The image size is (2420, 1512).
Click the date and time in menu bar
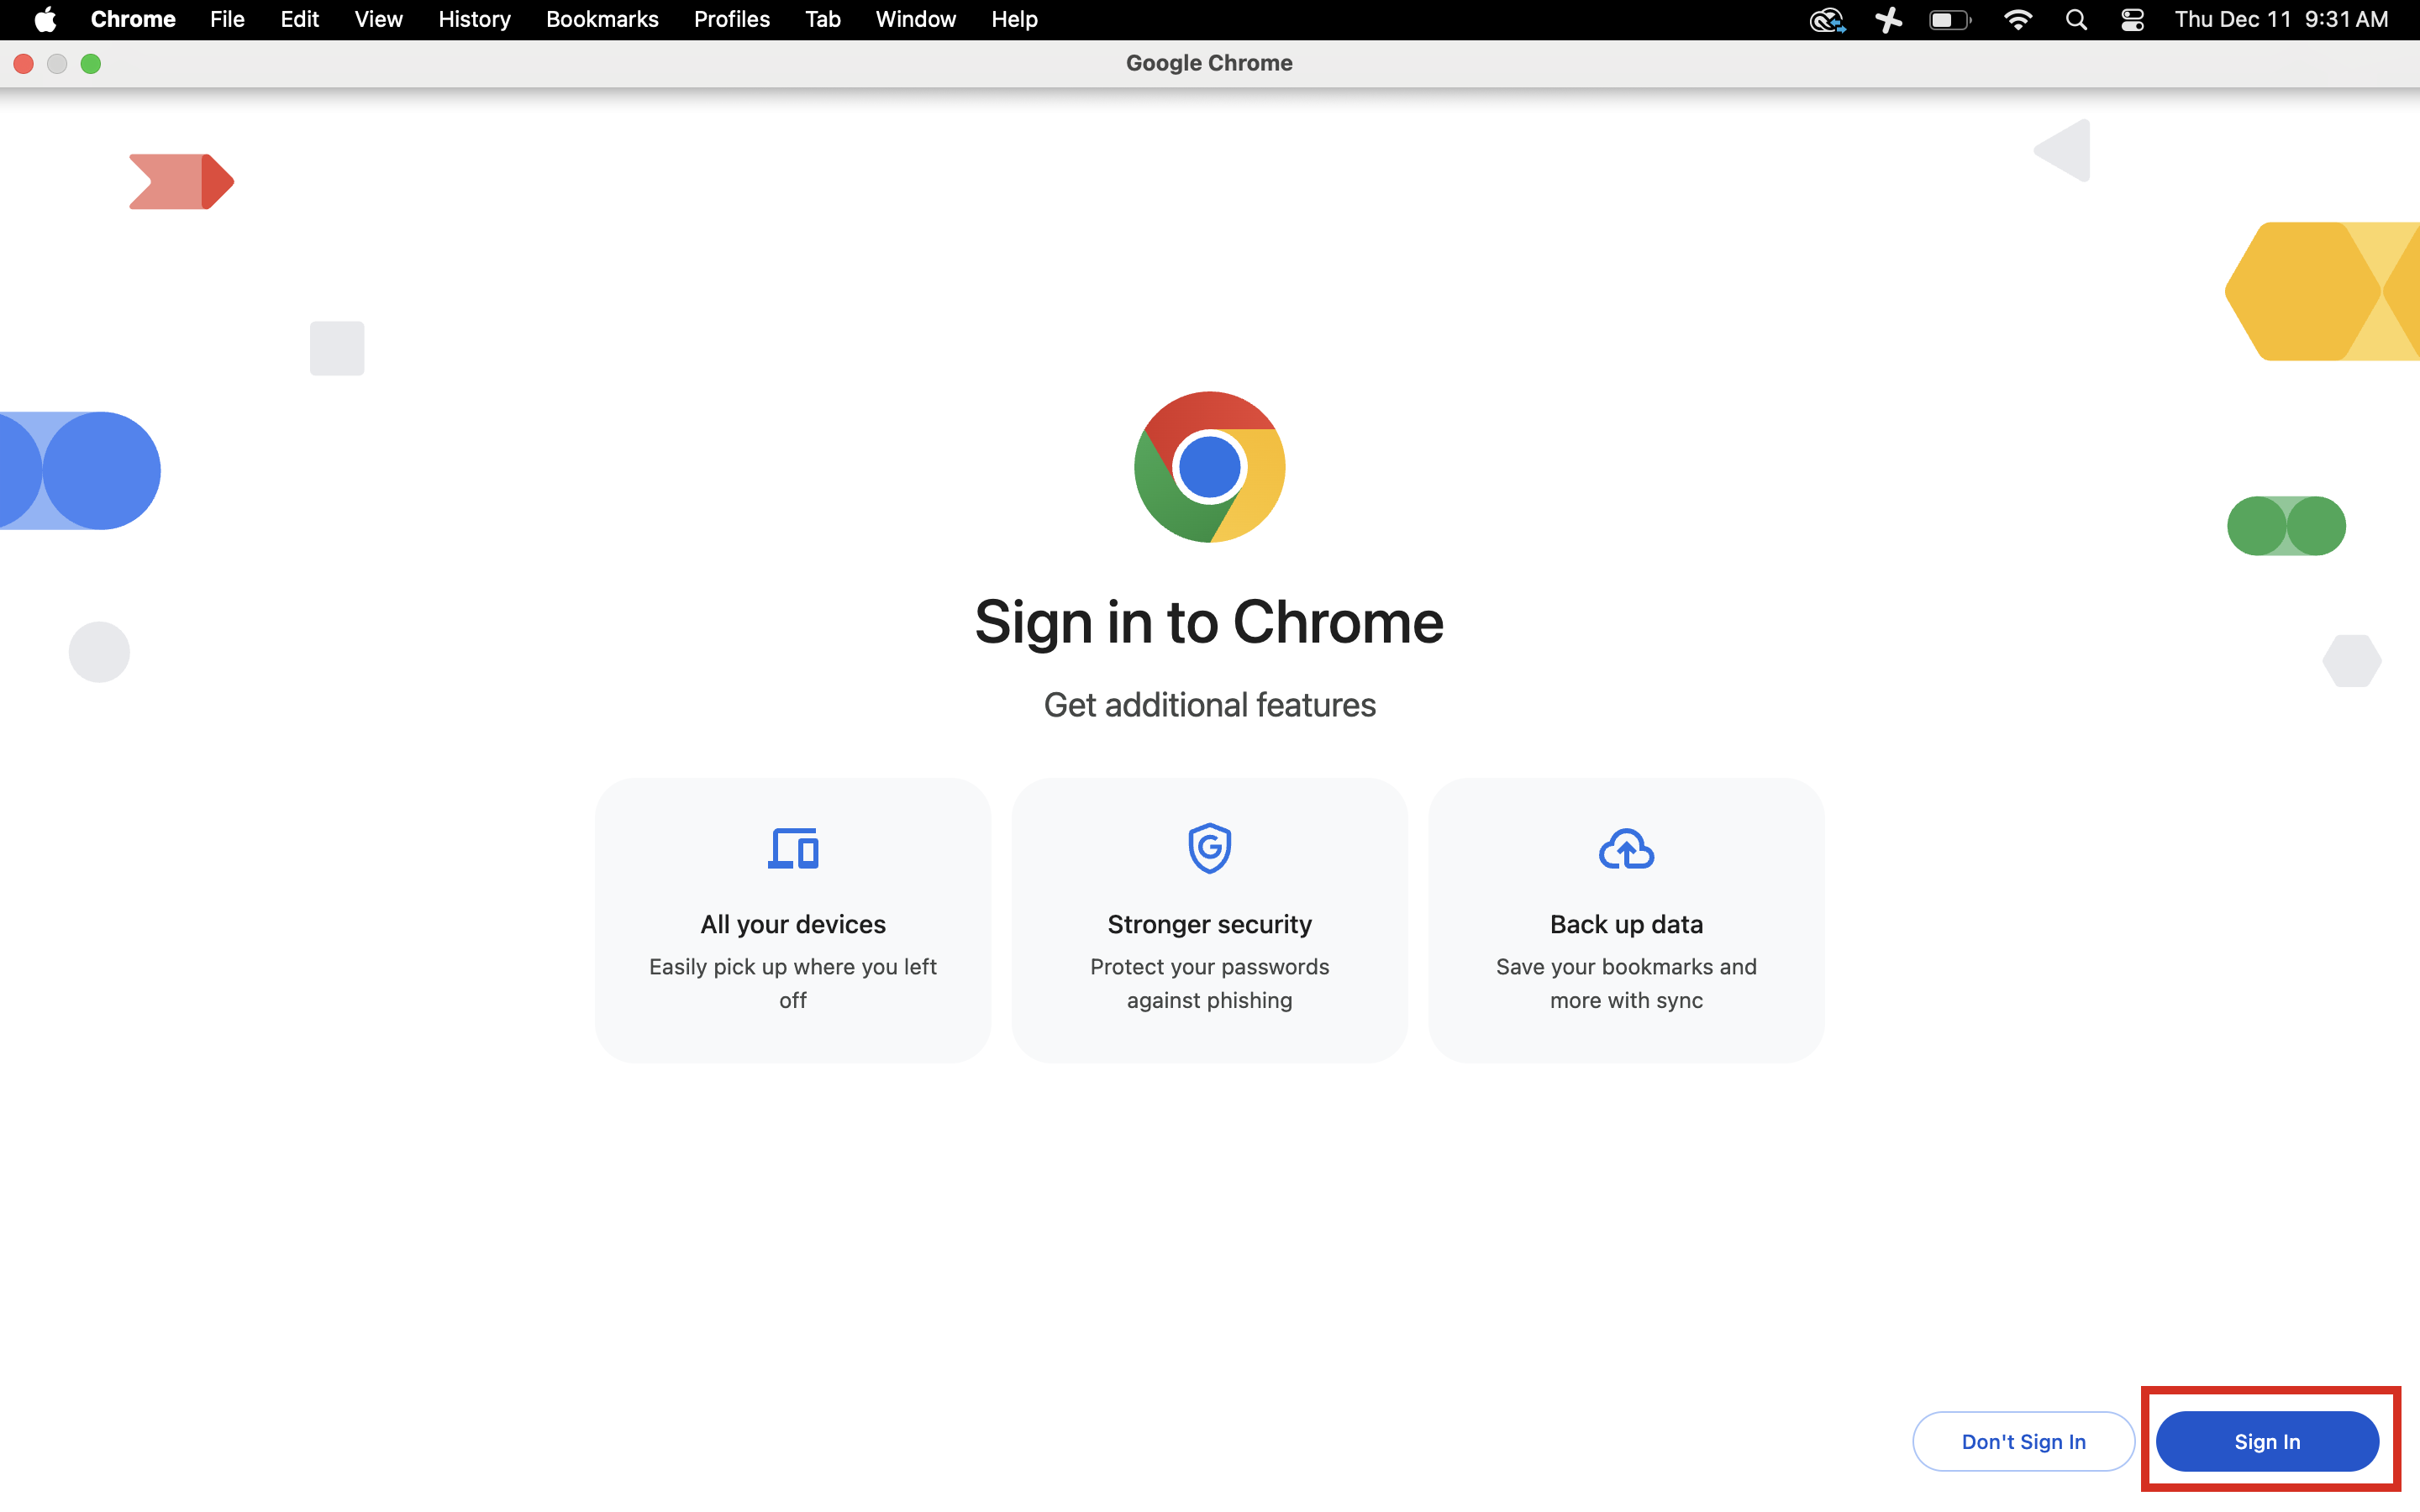coord(2281,19)
